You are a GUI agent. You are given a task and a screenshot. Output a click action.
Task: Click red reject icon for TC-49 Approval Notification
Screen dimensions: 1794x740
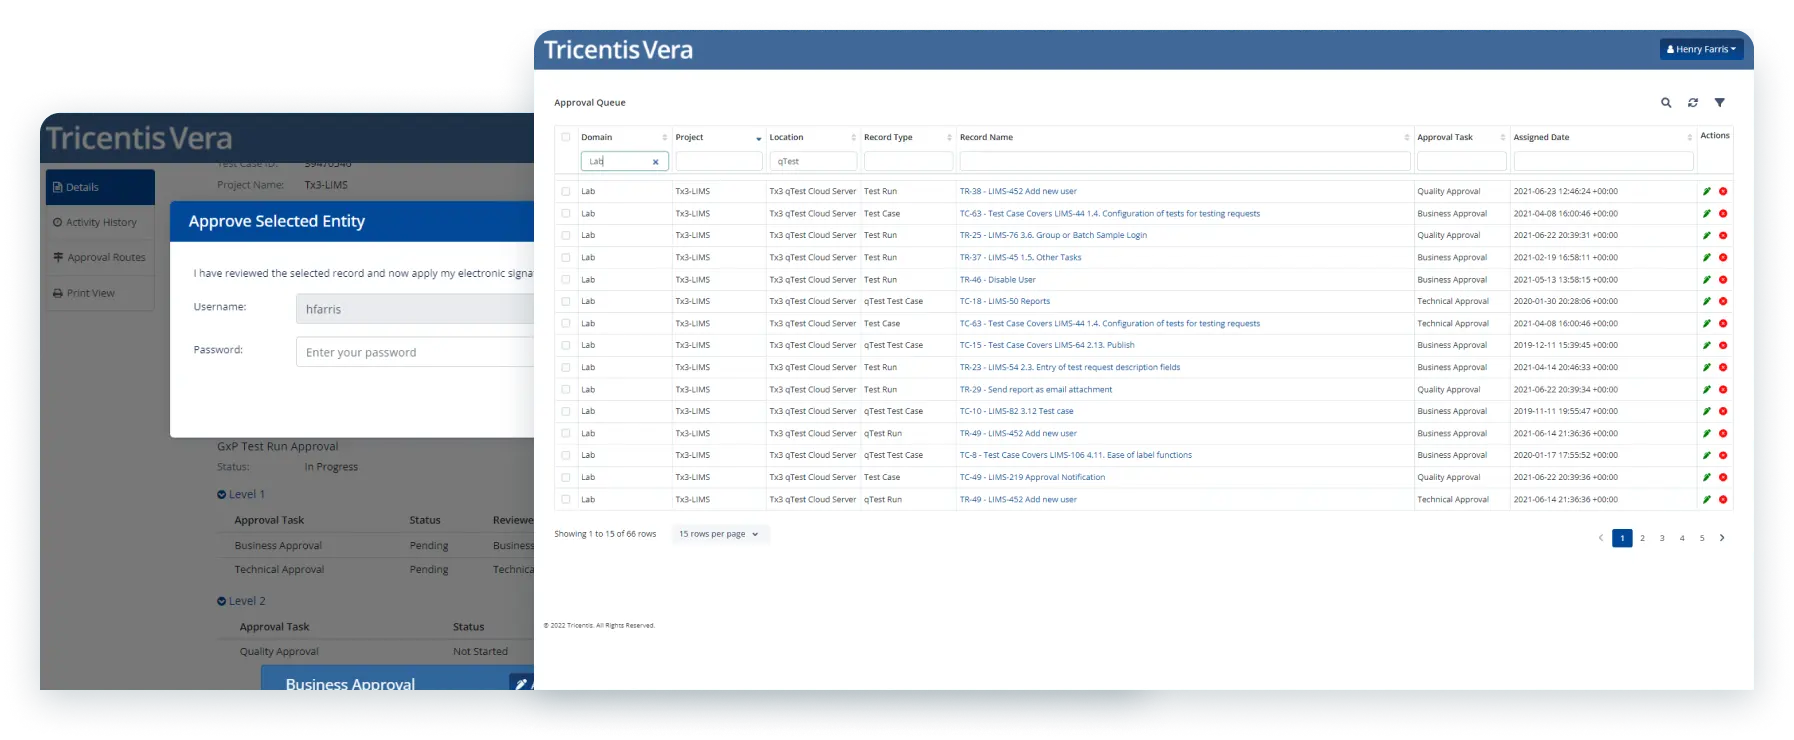[x=1723, y=478]
